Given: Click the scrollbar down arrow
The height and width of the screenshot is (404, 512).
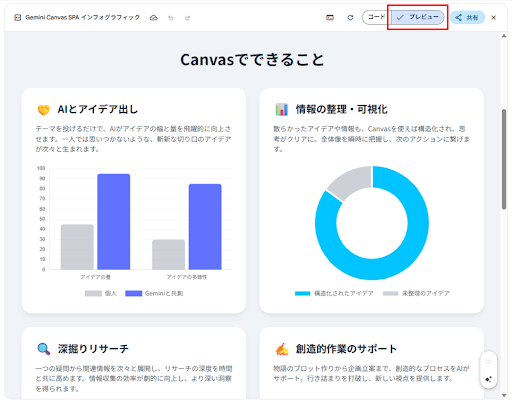Looking at the screenshot, I should click(x=504, y=395).
